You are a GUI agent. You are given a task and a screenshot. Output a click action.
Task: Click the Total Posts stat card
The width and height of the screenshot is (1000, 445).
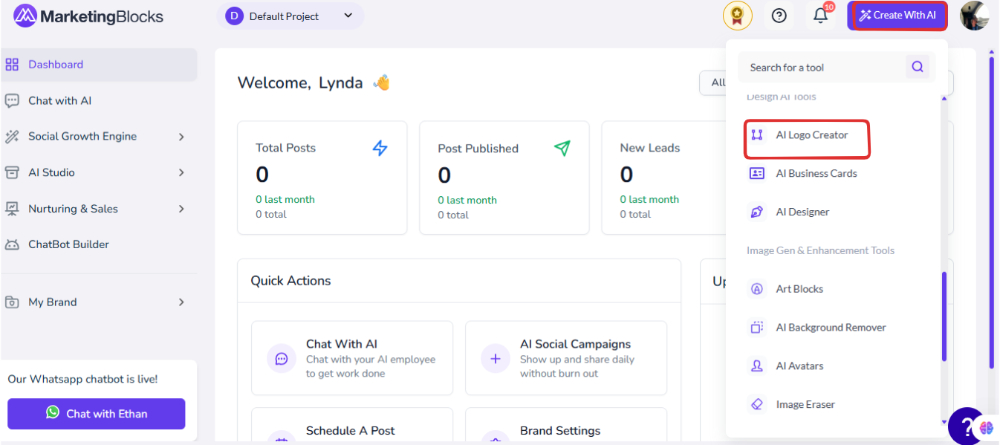pos(322,178)
